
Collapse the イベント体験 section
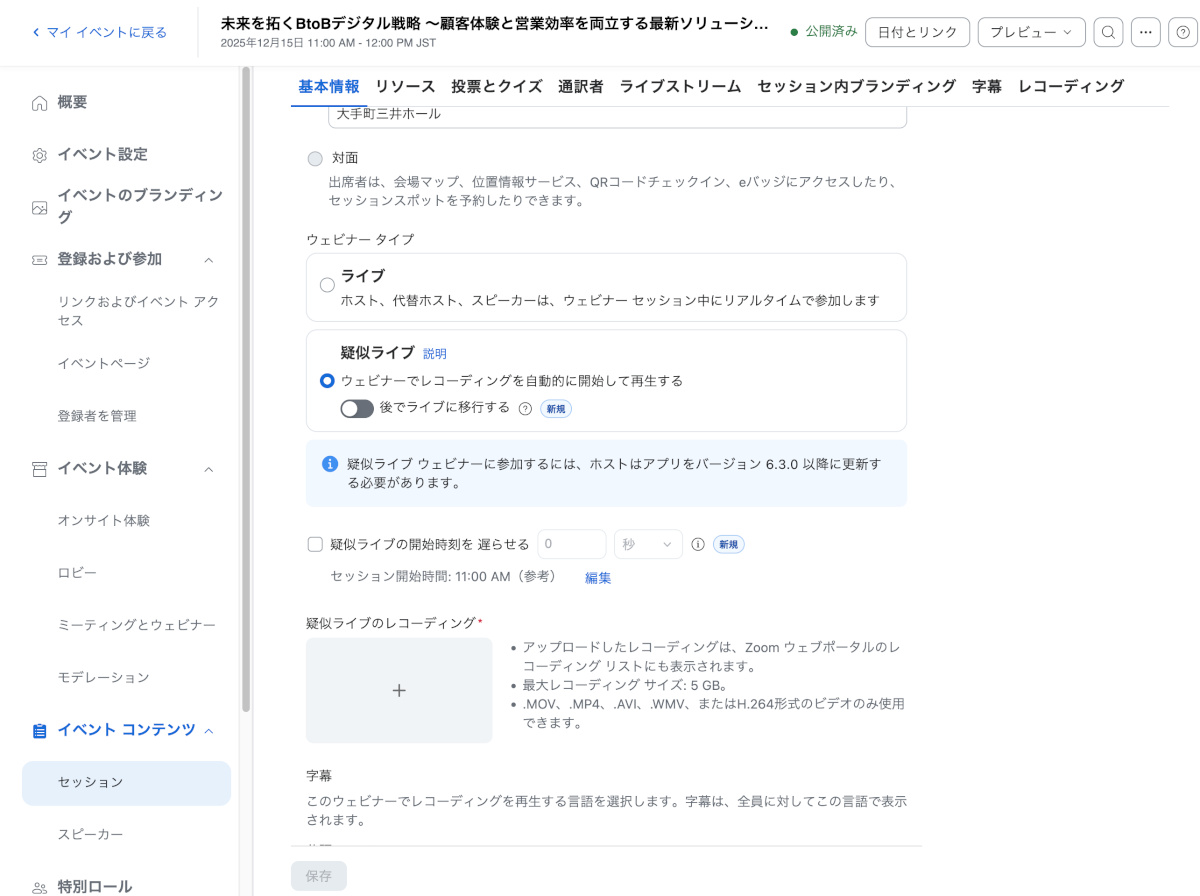(x=209, y=469)
